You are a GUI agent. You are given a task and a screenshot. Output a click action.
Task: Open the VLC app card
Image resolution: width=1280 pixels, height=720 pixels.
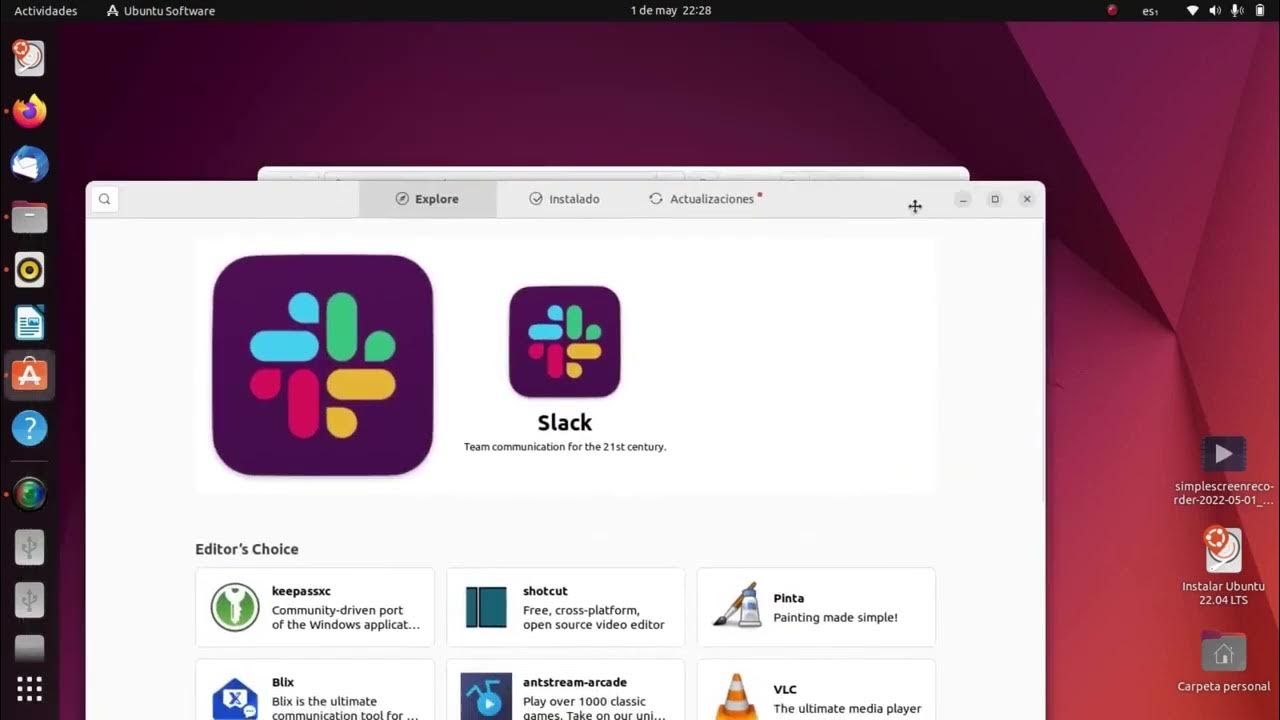816,690
